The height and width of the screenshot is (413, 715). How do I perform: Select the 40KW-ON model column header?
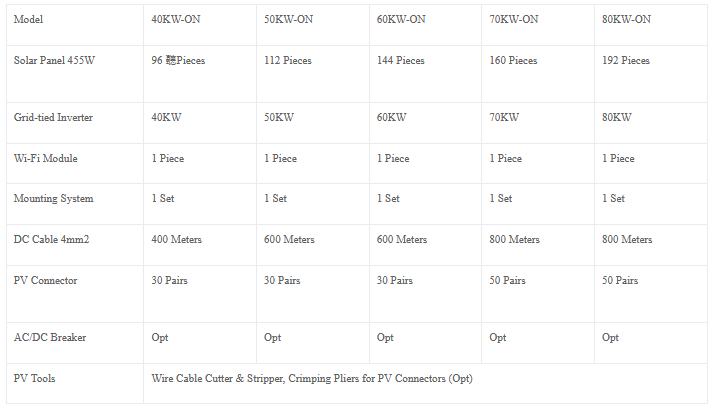176,20
